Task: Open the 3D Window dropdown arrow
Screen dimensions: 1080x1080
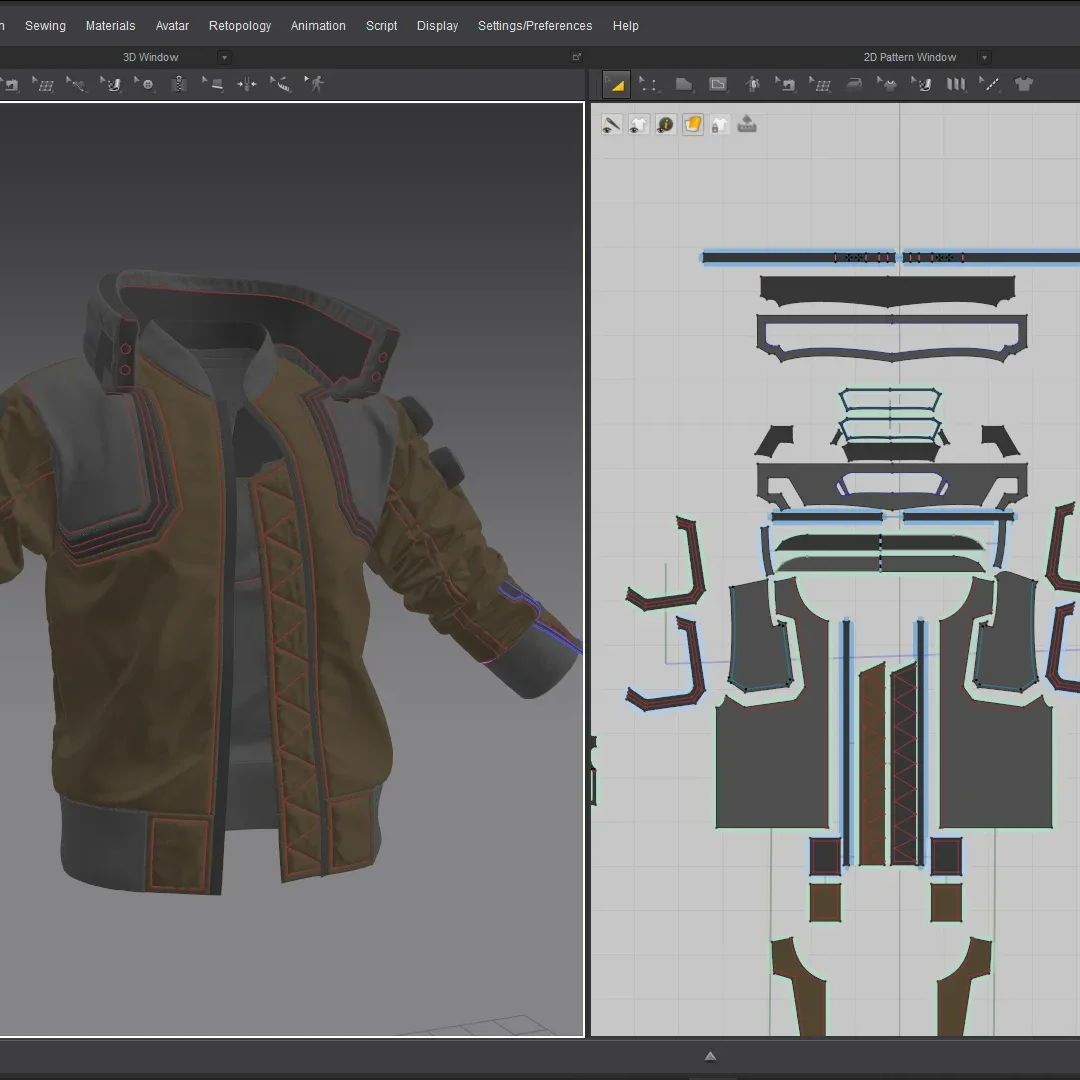Action: click(224, 58)
